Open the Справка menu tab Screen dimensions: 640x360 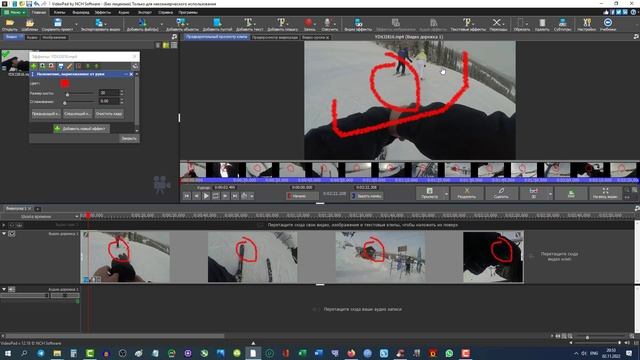[x=165, y=12]
